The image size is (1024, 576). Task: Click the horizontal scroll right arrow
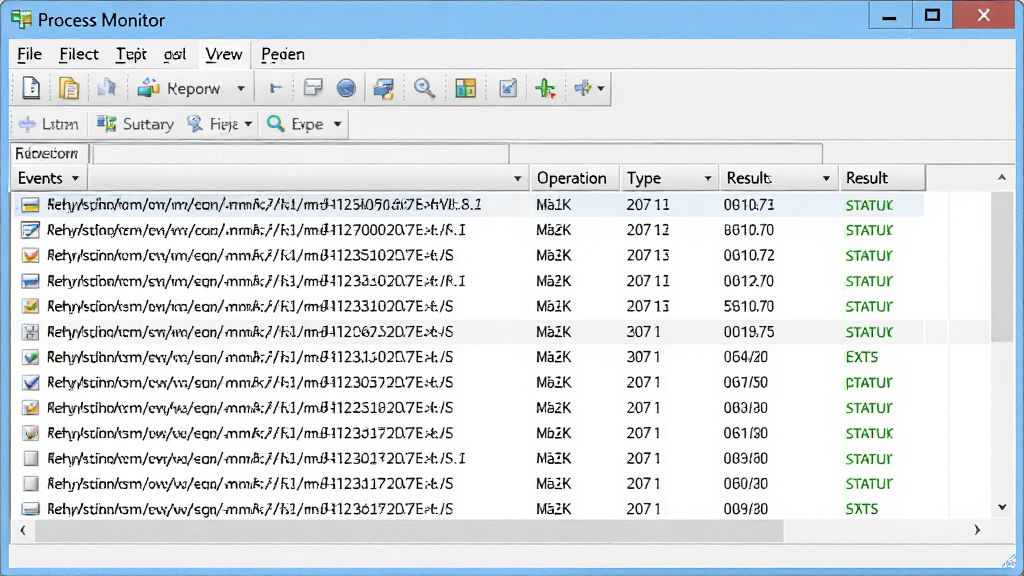tap(977, 530)
